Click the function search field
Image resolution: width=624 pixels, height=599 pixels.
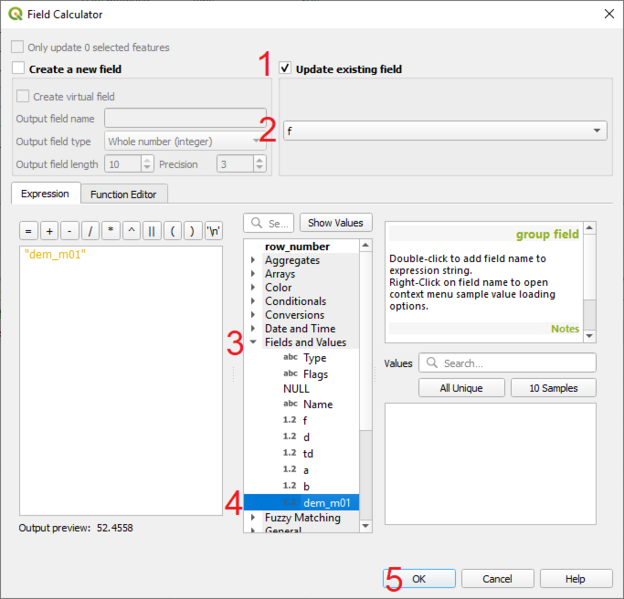(269, 223)
